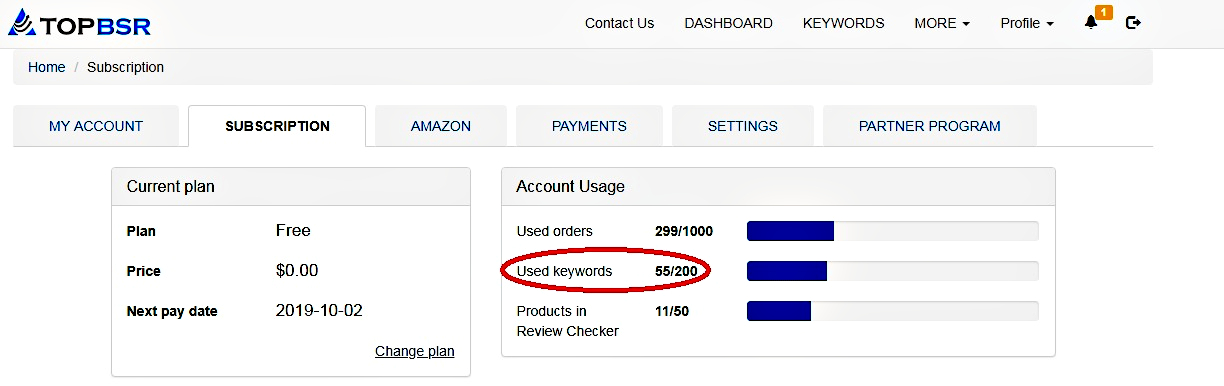Go to DASHBOARD in the navbar
Viewport: 1224px width, 386px height.
coord(728,23)
